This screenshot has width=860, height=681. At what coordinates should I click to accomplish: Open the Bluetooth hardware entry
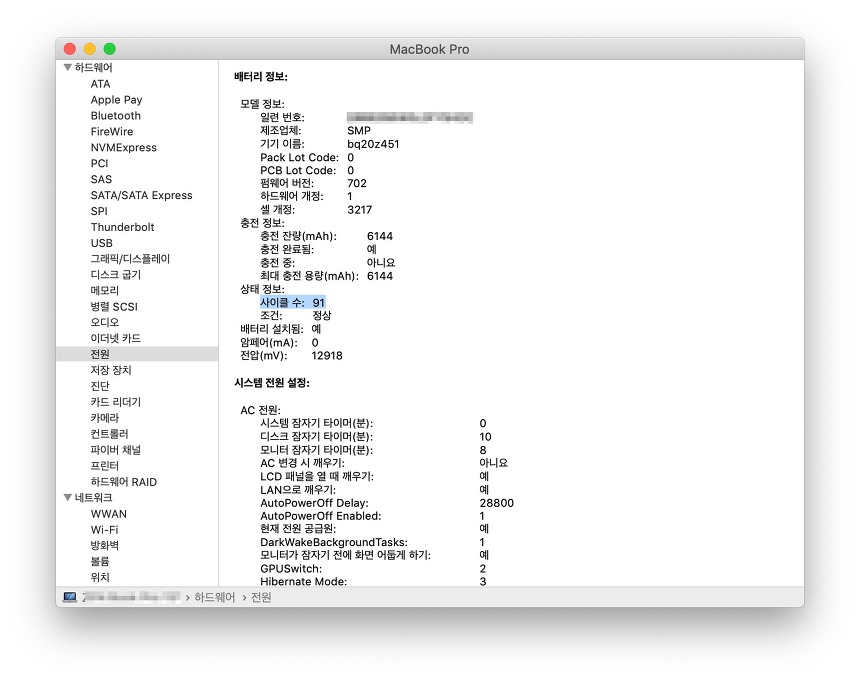point(116,116)
